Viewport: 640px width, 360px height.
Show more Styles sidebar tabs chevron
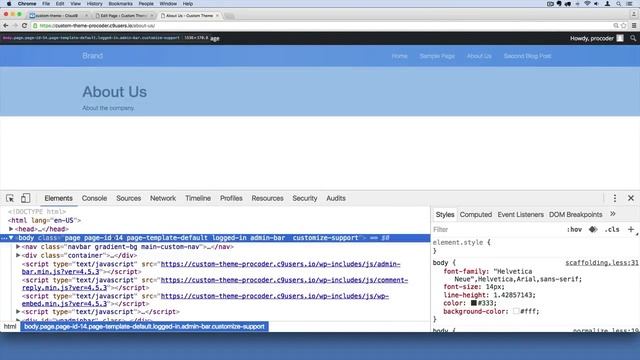click(613, 214)
